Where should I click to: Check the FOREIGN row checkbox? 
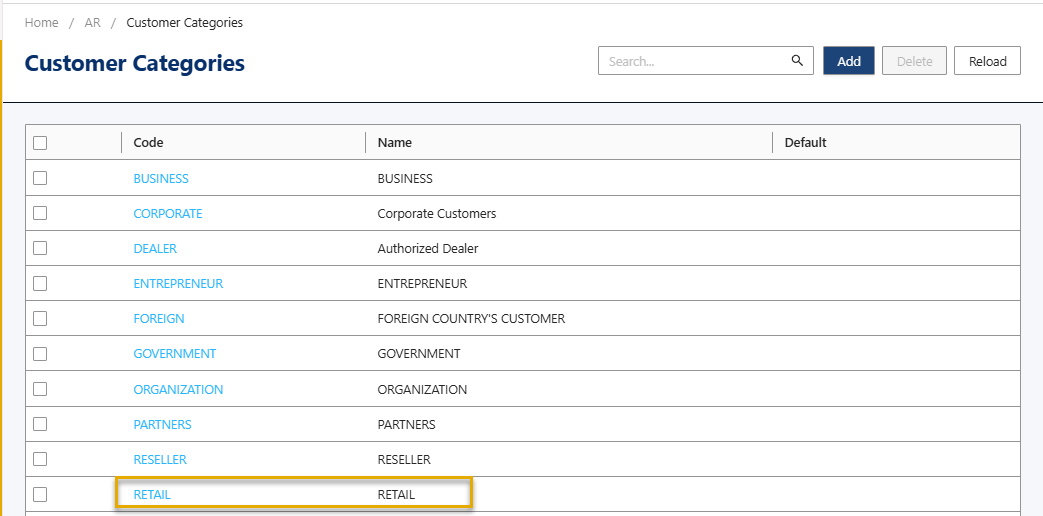click(x=40, y=319)
